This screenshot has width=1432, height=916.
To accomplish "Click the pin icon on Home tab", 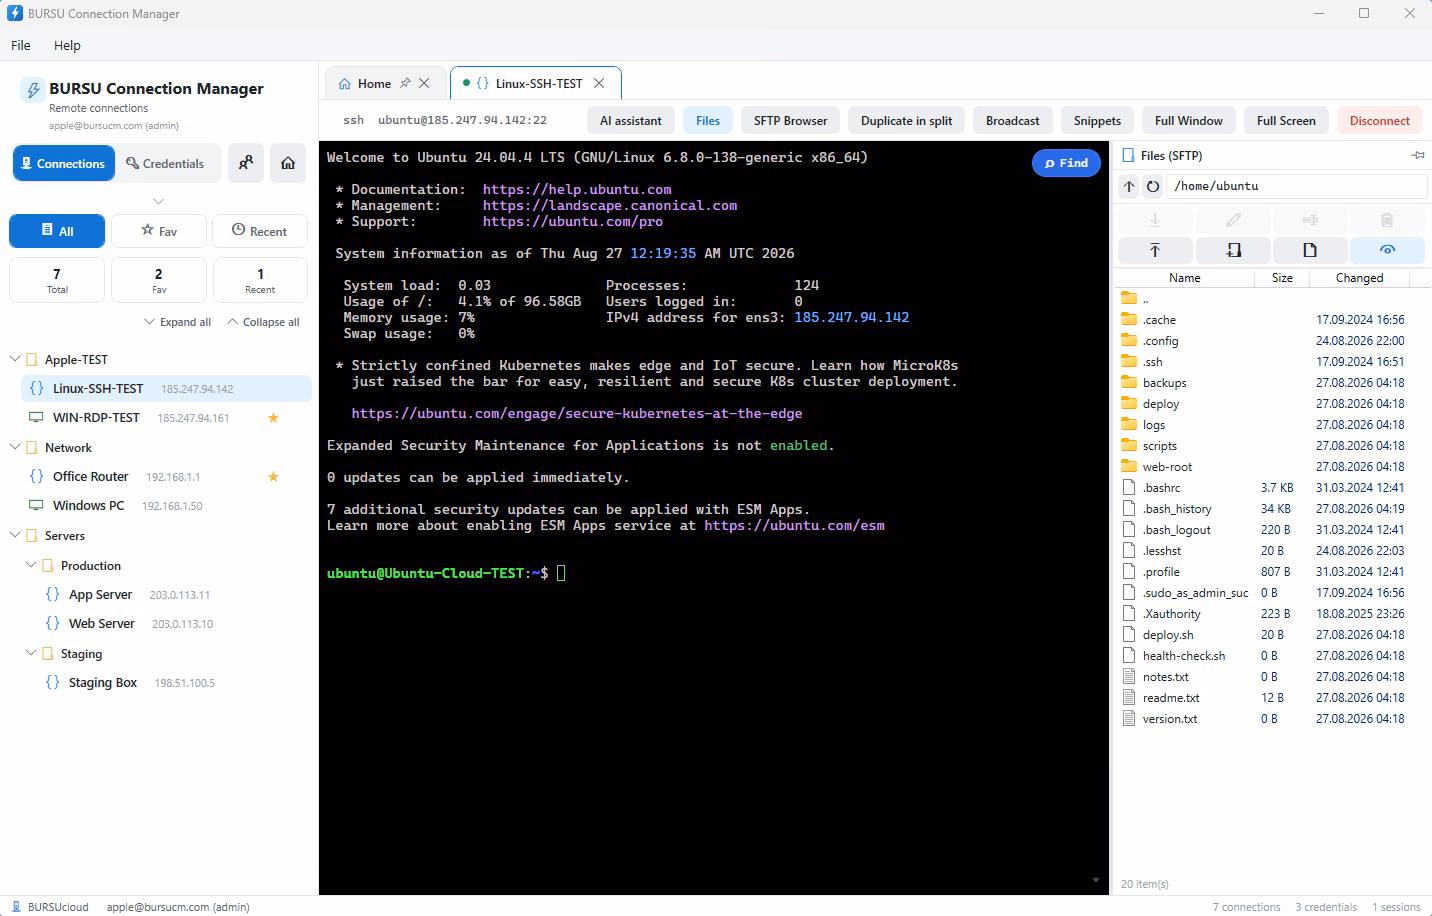I will point(405,83).
